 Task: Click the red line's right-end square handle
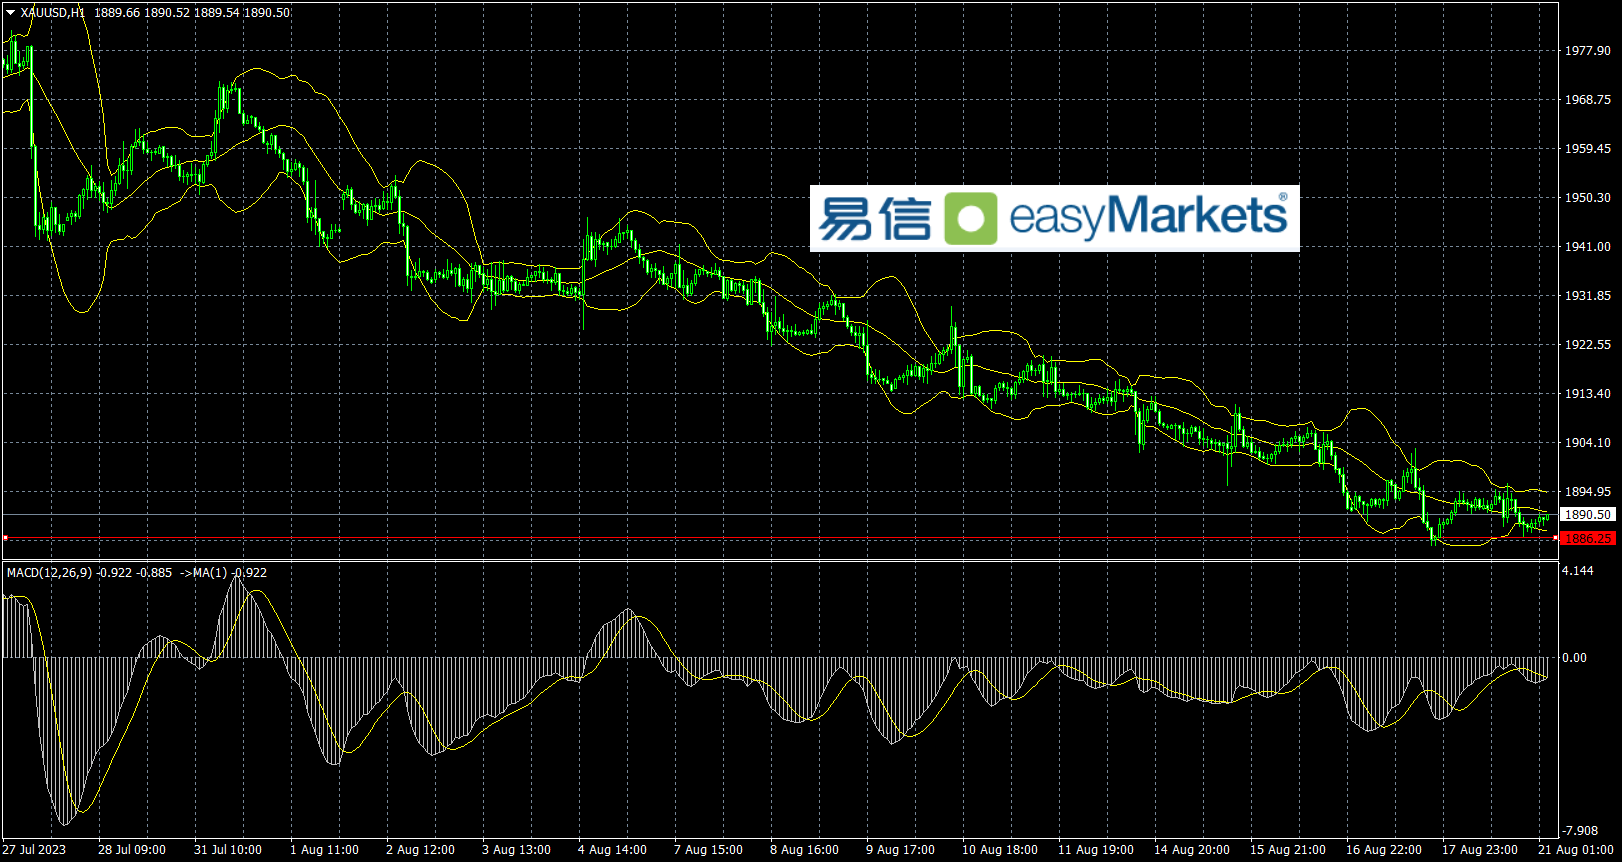[x=1555, y=538]
